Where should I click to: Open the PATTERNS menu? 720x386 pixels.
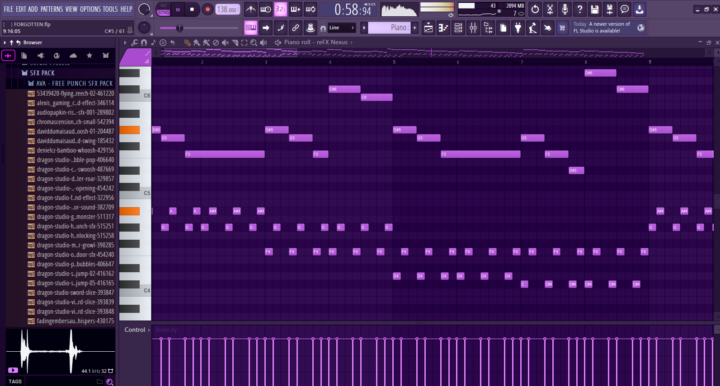(x=51, y=9)
